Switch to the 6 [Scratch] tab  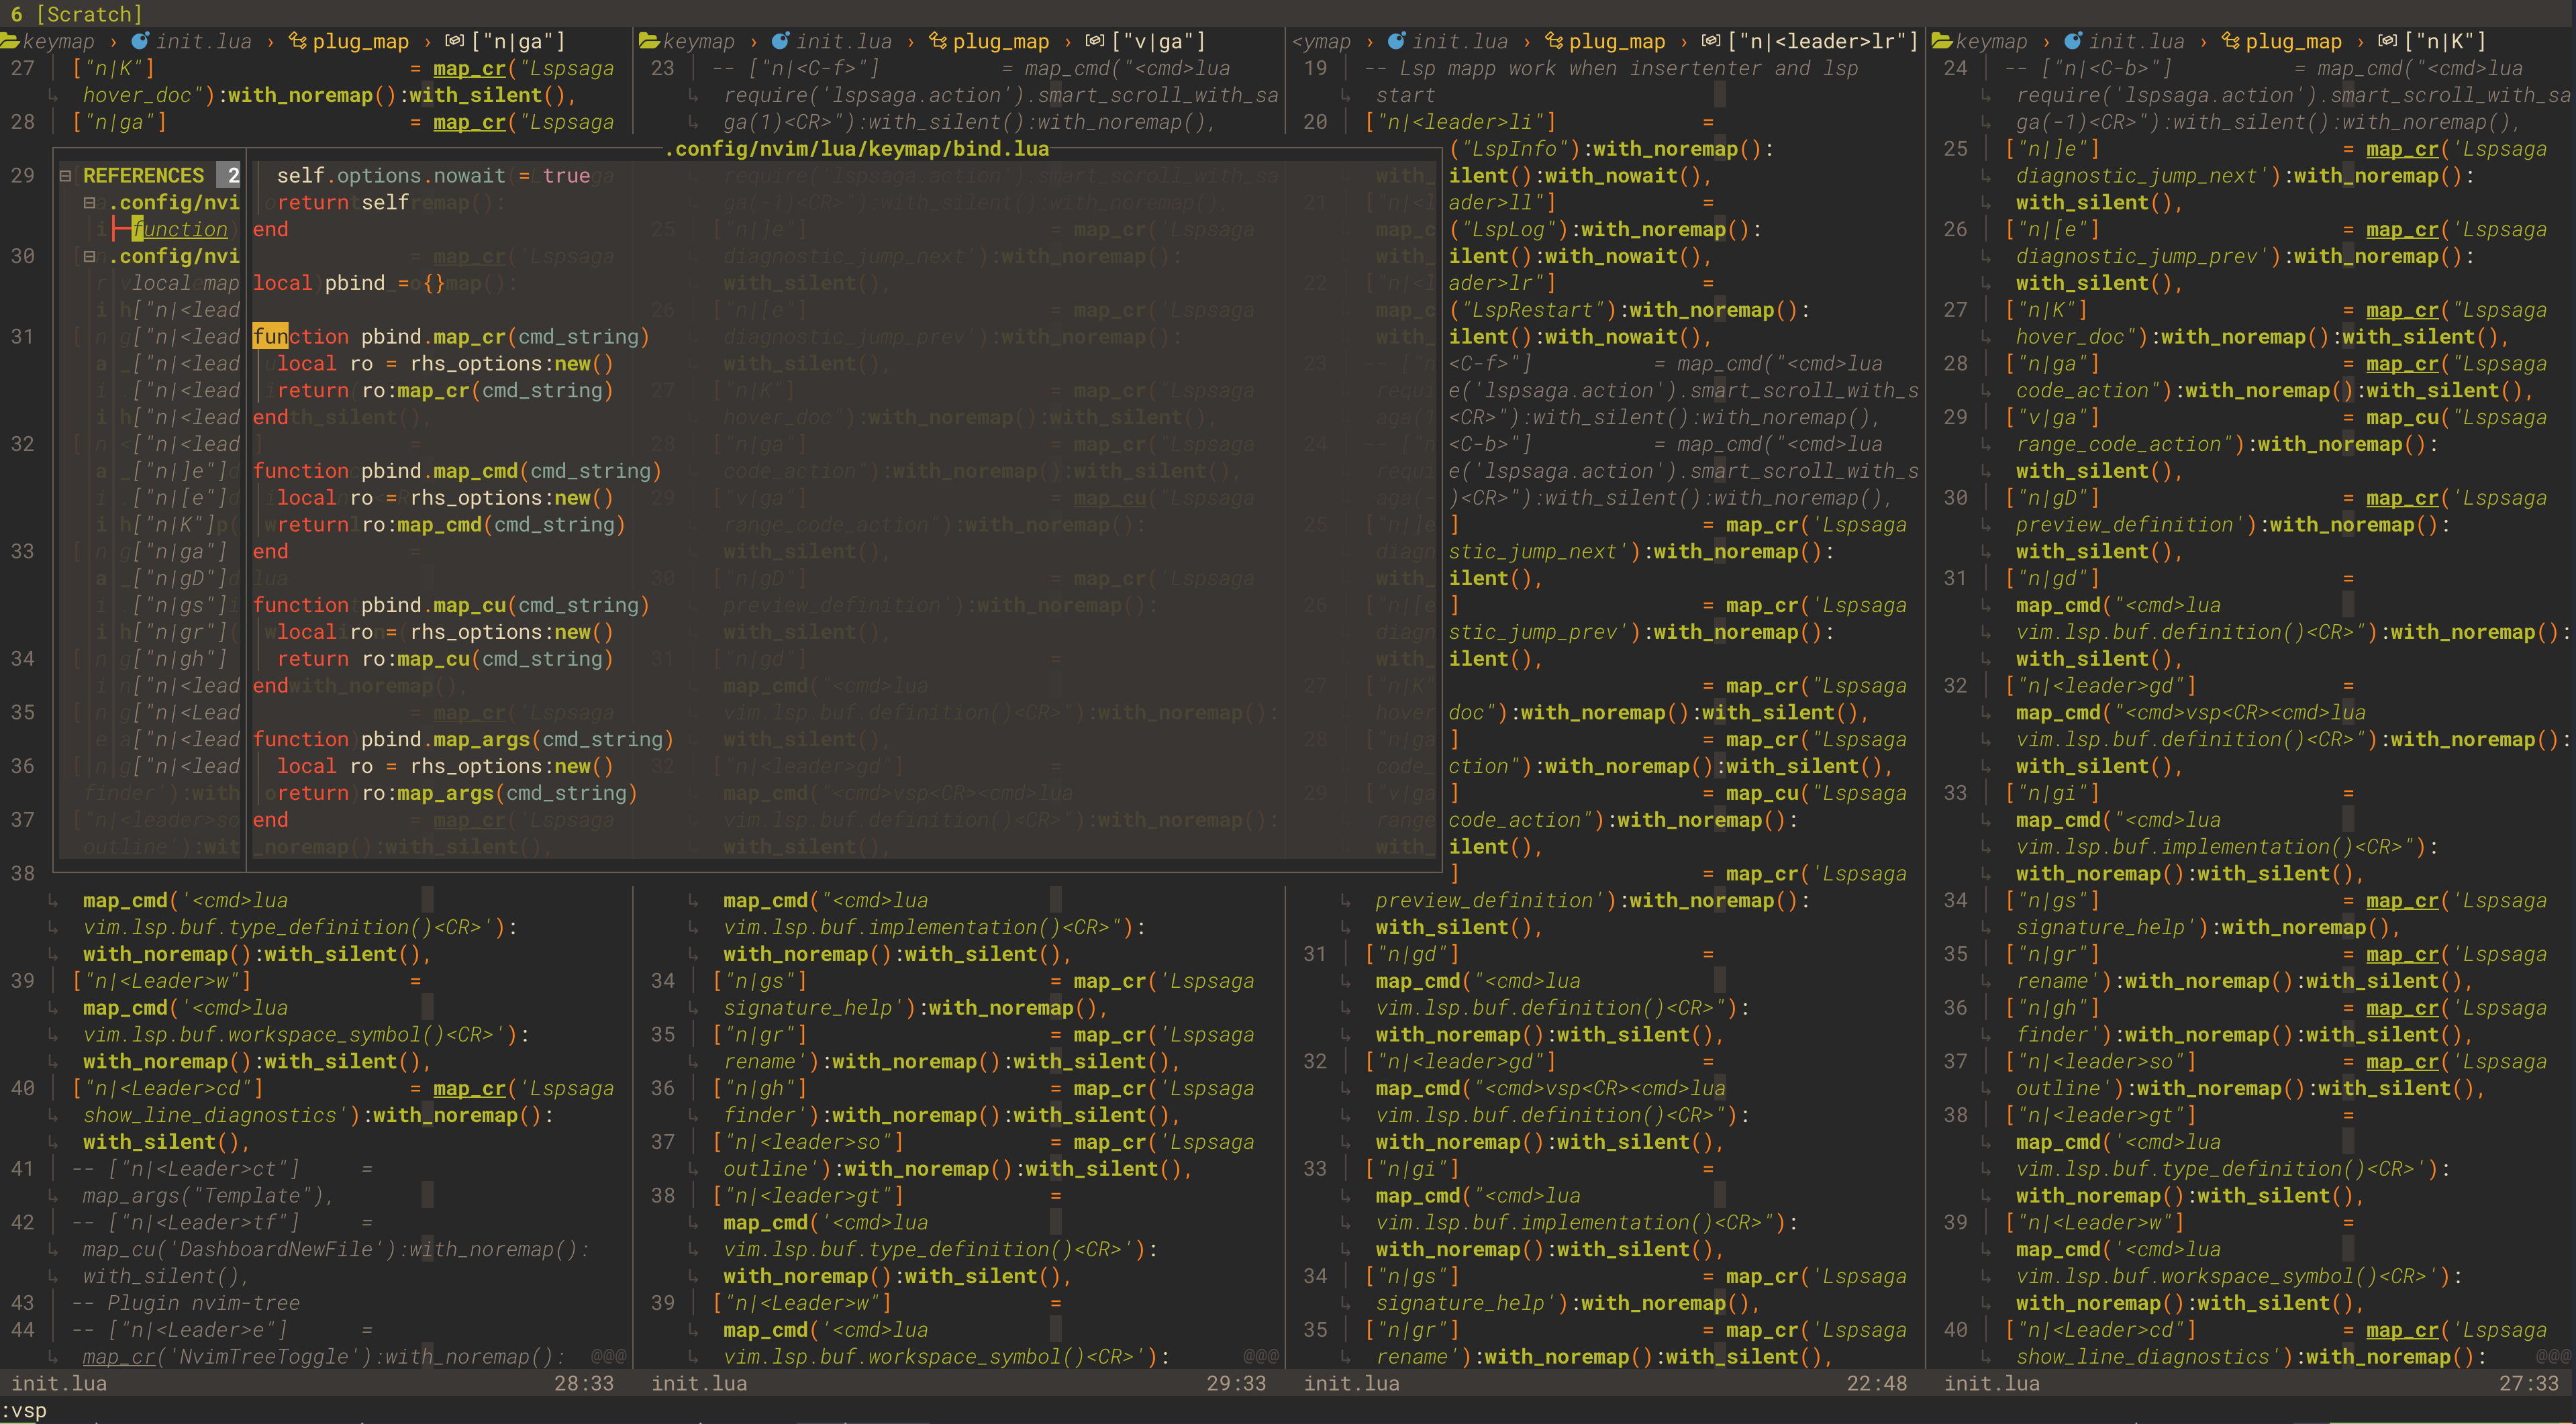tap(75, 14)
